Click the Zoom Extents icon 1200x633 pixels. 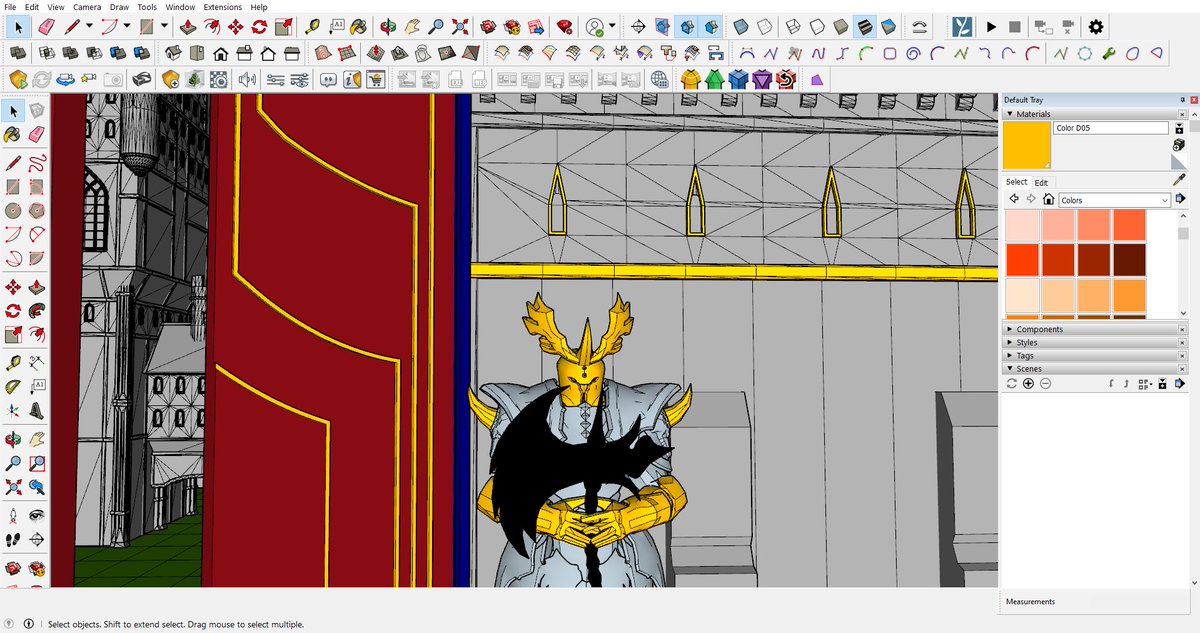tap(12, 486)
